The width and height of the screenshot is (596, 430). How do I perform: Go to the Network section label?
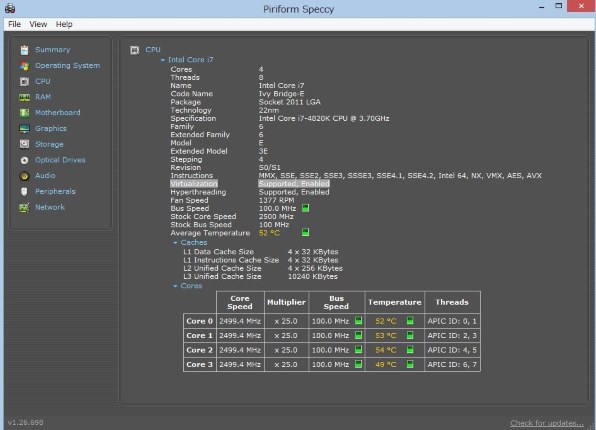(50, 207)
